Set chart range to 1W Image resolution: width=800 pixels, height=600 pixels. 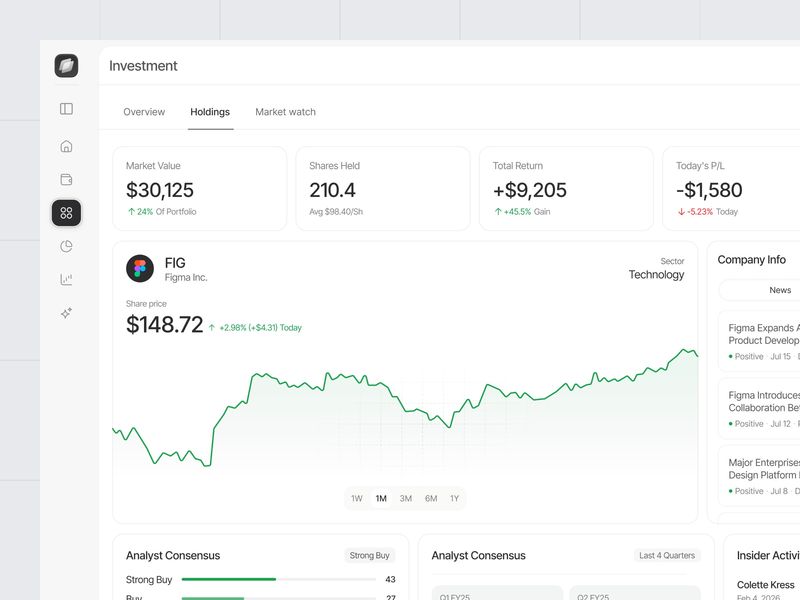357,498
